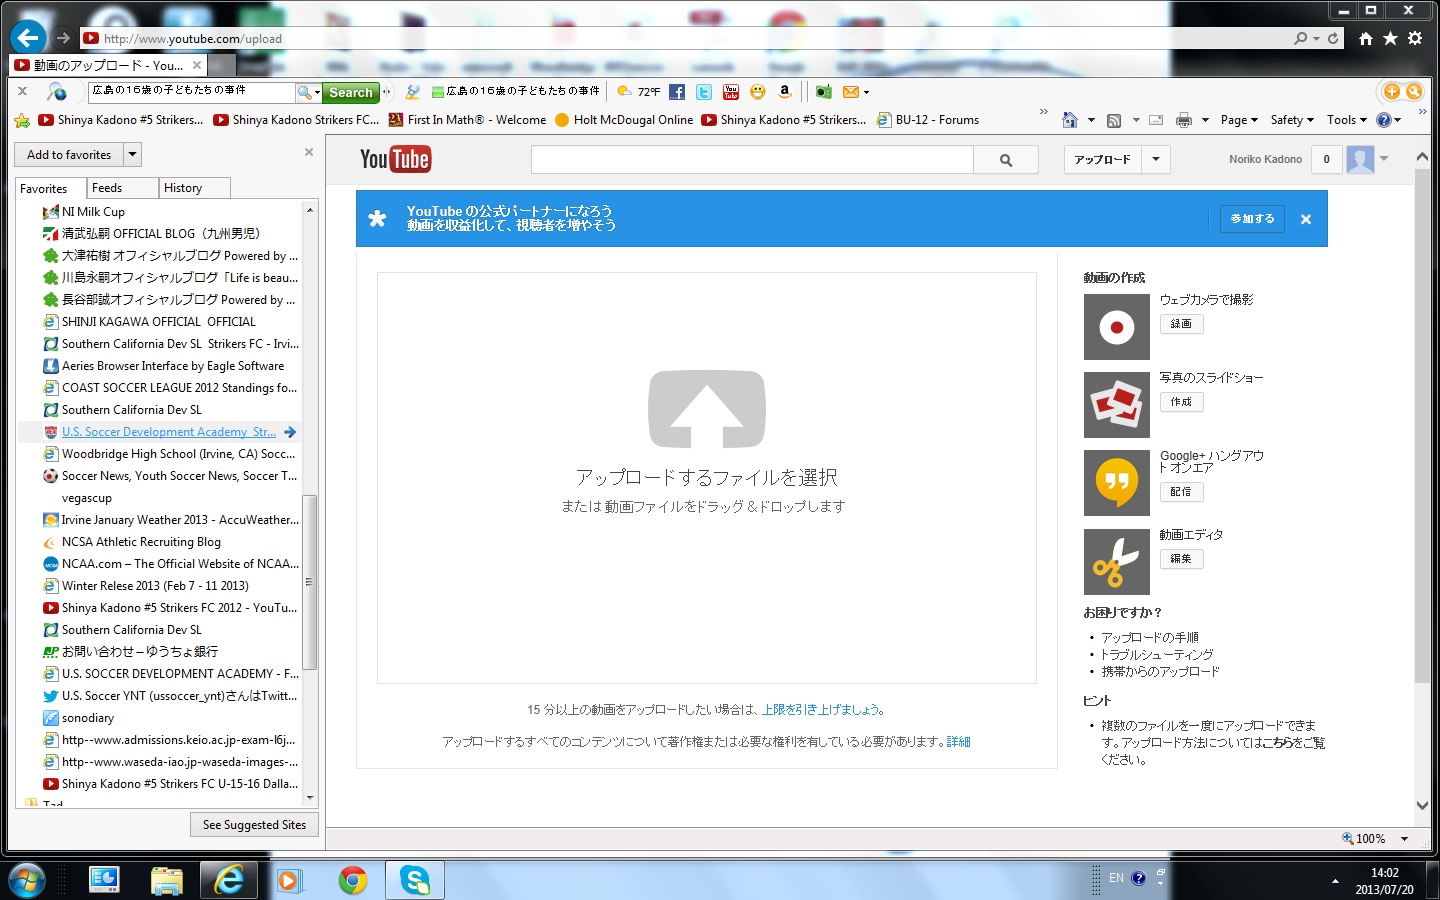
Task: Click the Add to favorites button
Action: [69, 155]
